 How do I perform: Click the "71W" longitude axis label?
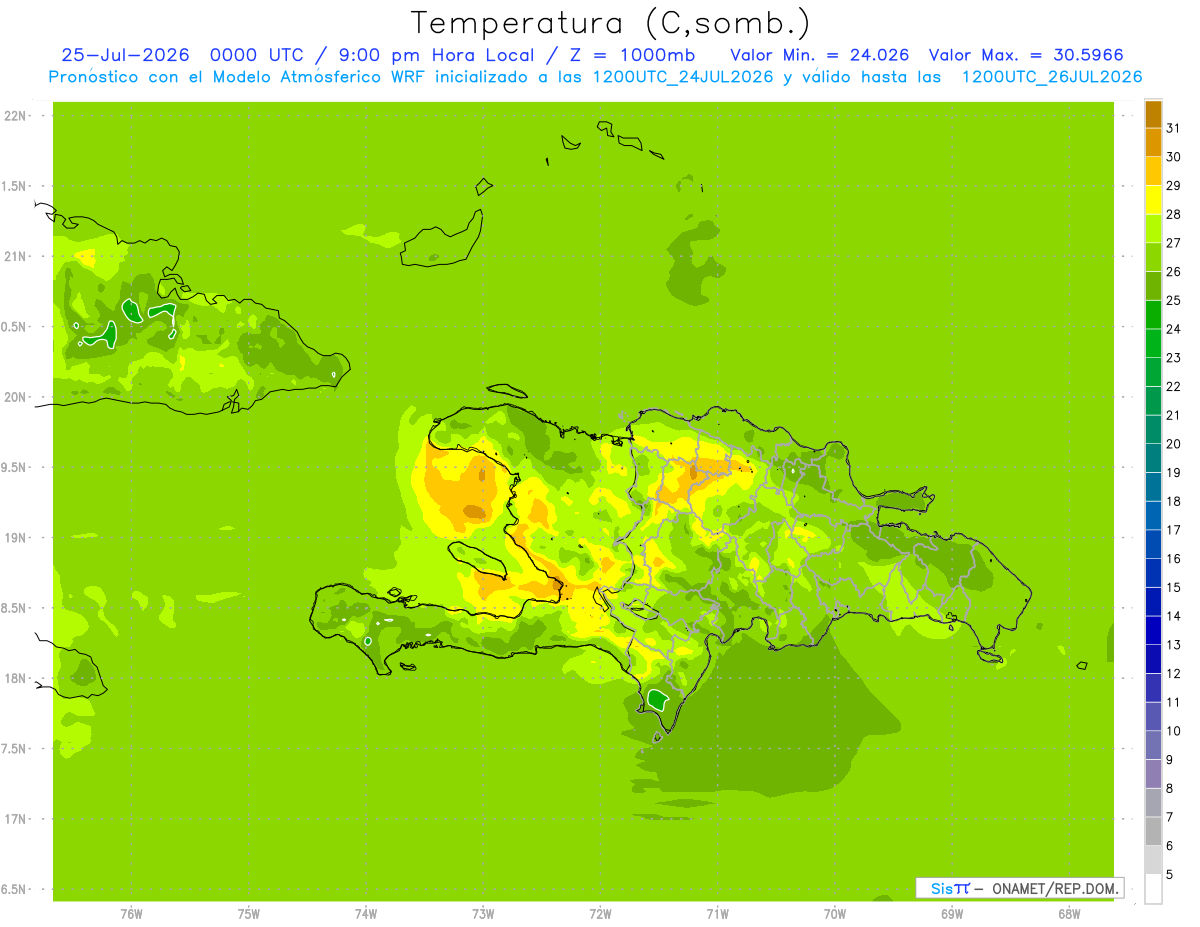click(x=717, y=914)
